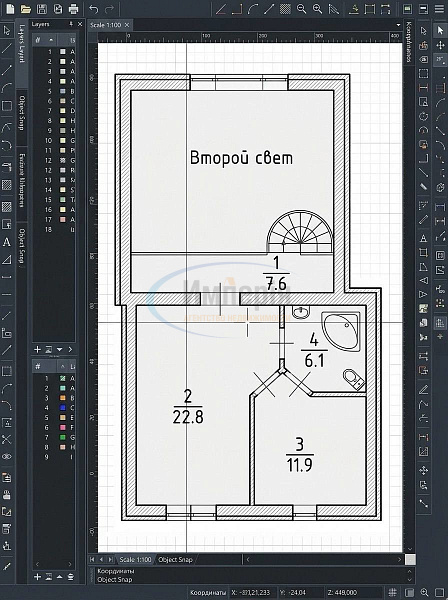Open the tab list dropdown arrow above canvas

pos(398,25)
